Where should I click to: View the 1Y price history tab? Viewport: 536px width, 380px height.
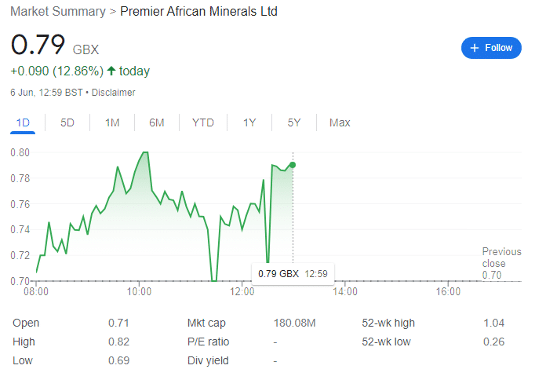tap(249, 122)
